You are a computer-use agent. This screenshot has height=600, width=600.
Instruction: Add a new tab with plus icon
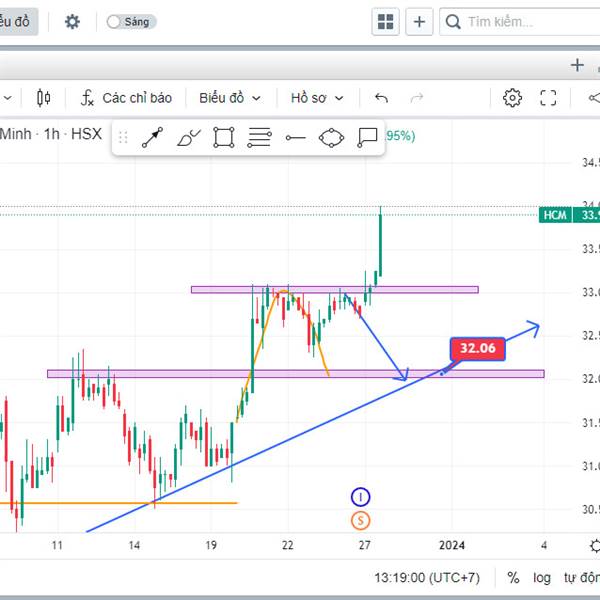tap(577, 65)
